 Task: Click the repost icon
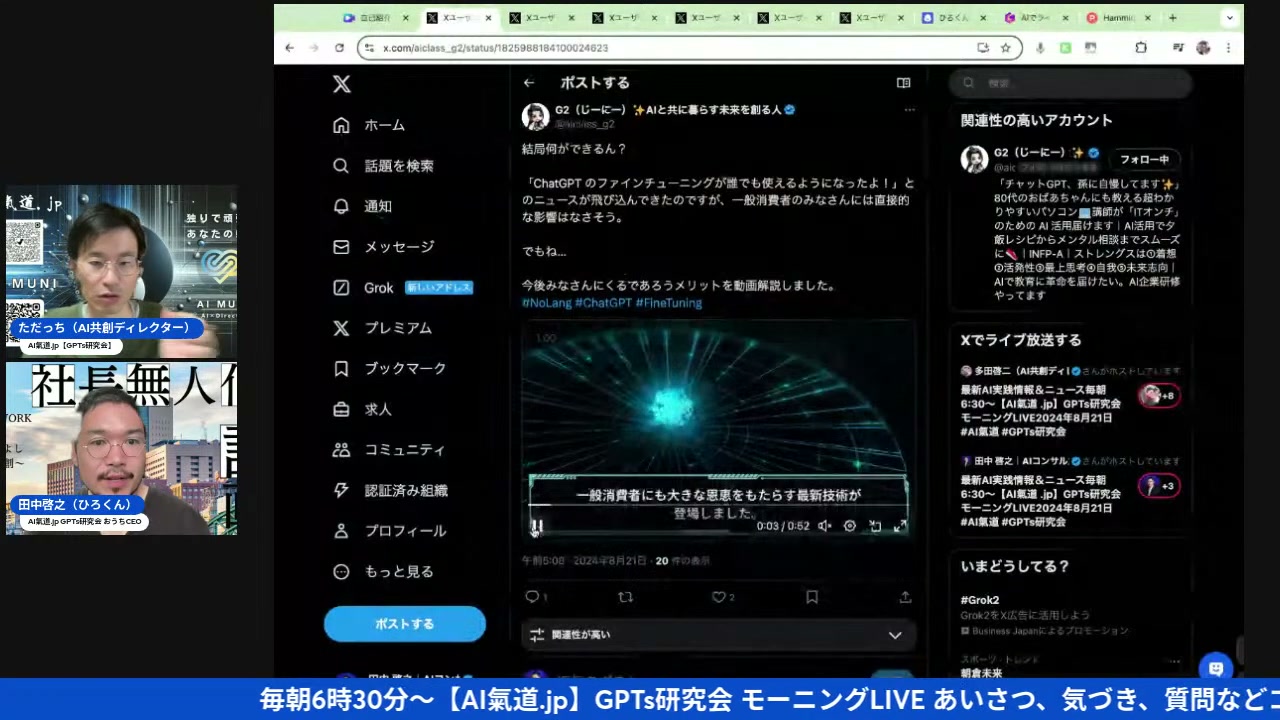(626, 597)
